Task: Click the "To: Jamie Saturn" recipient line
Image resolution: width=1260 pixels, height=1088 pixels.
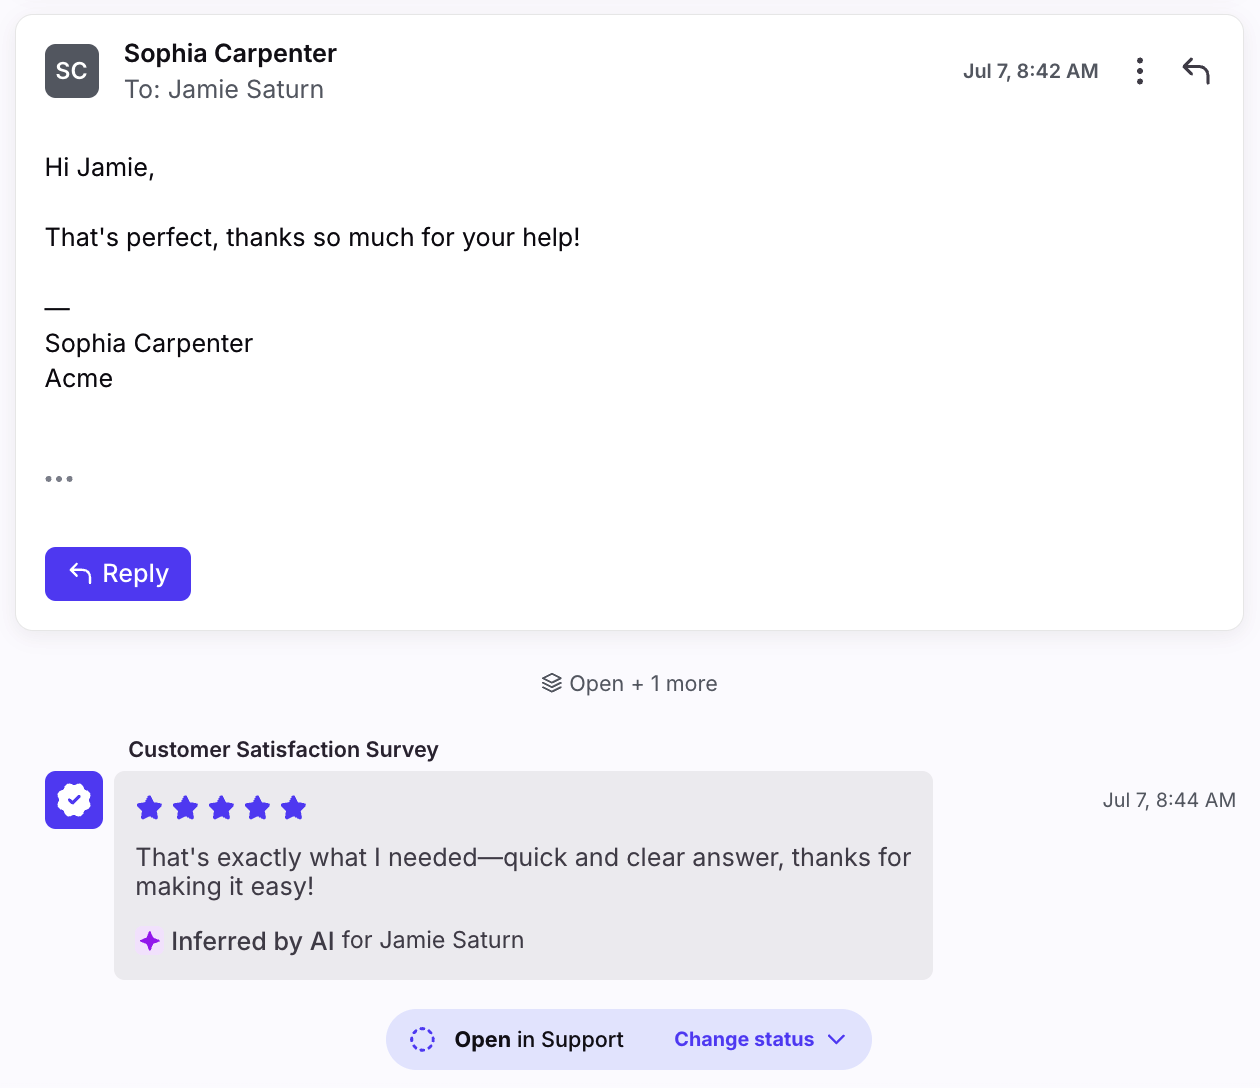Action: (x=224, y=90)
